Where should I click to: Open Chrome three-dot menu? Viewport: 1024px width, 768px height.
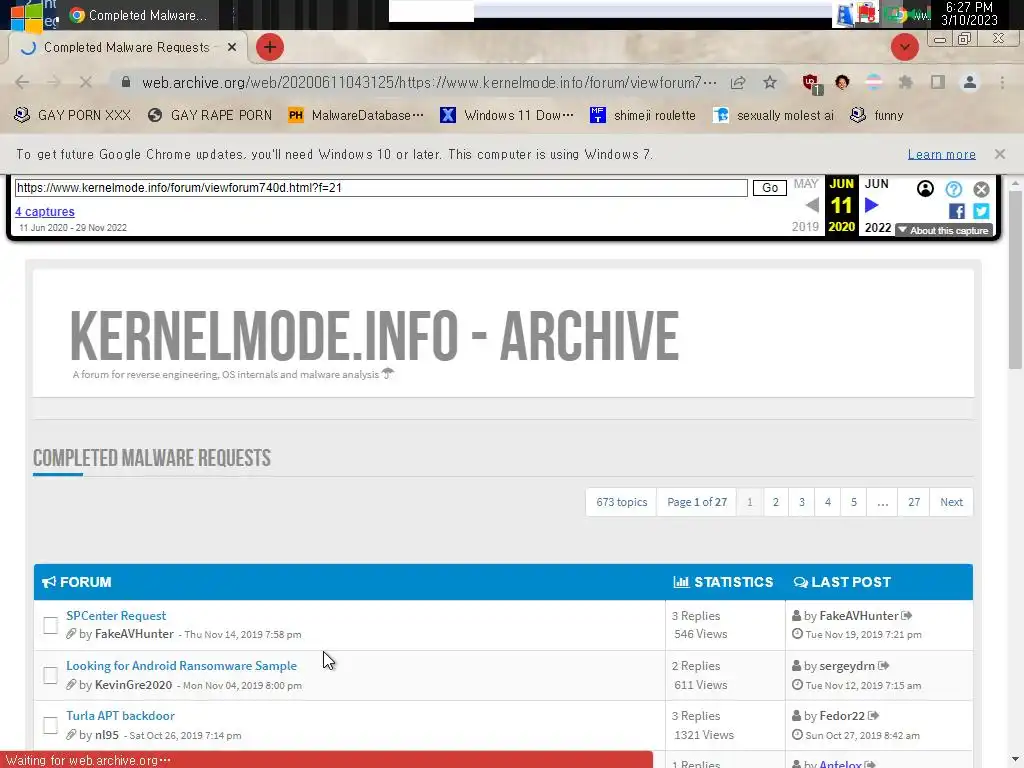pos(1002,82)
